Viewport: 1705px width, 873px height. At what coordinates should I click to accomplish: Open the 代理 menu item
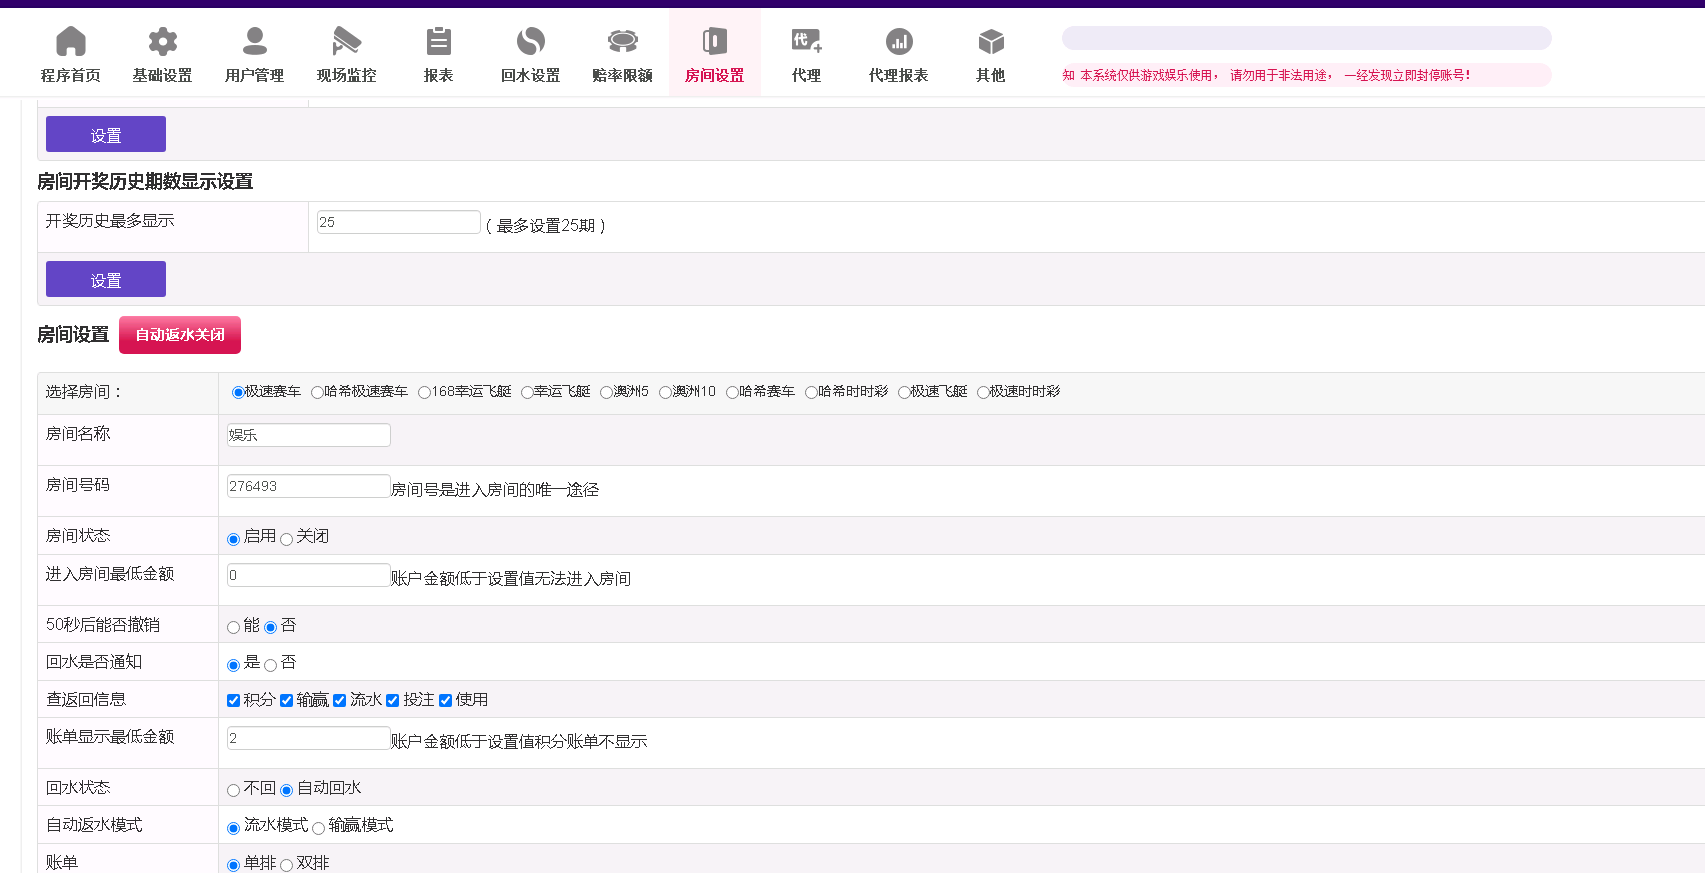click(x=806, y=54)
